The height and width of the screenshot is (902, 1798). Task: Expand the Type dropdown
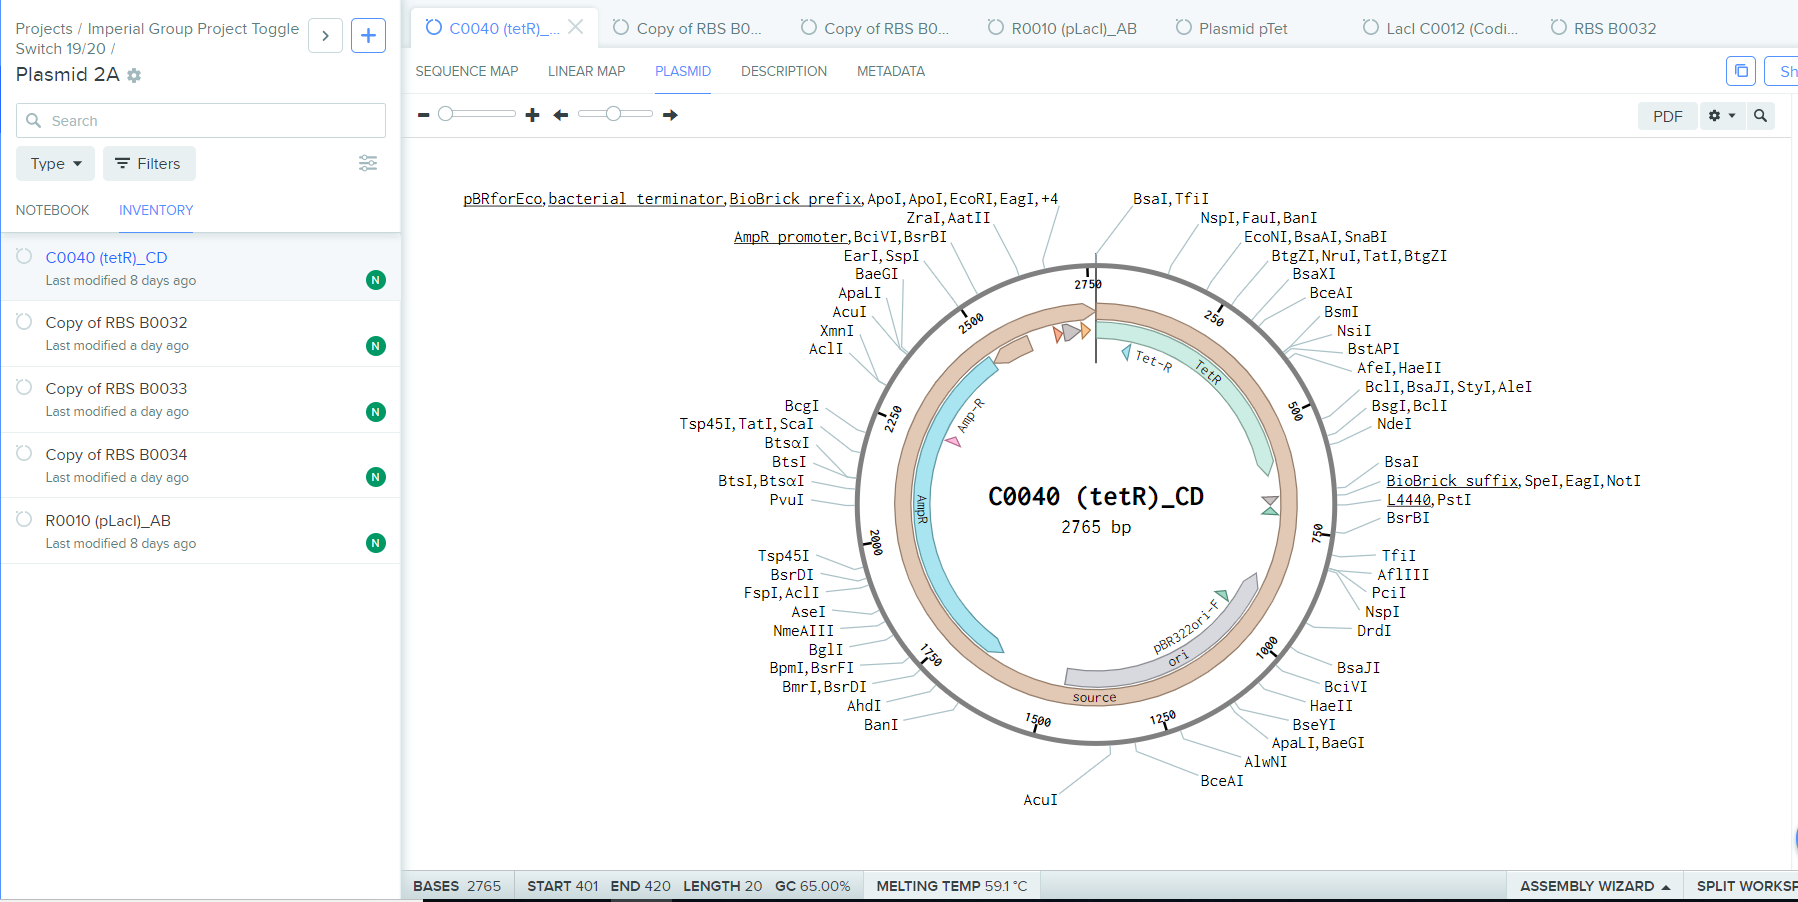[x=55, y=163]
